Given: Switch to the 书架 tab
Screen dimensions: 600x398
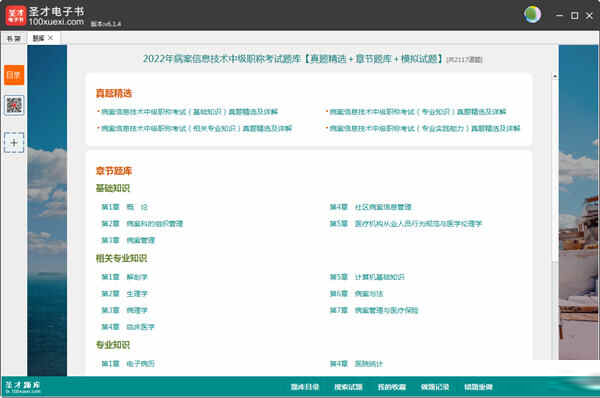Looking at the screenshot, I should coord(14,38).
